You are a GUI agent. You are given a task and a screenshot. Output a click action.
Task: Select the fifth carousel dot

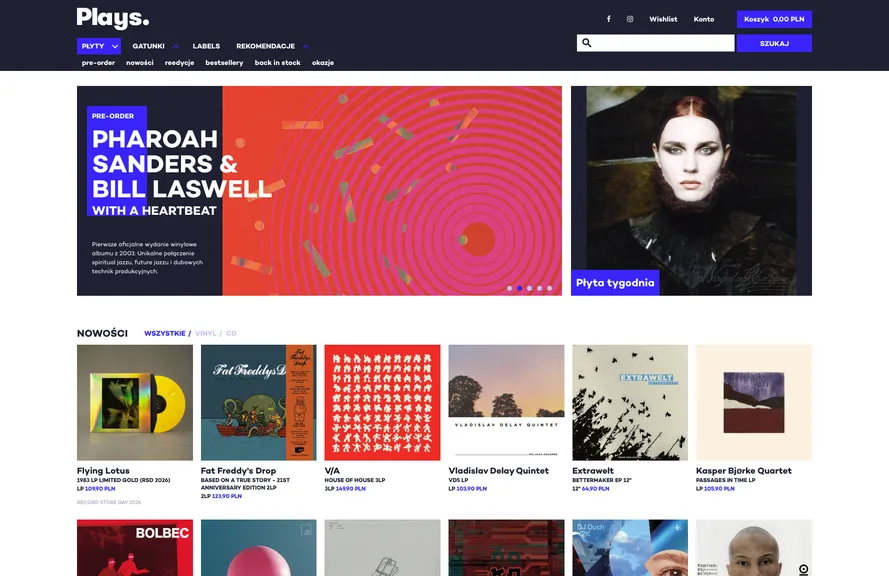549,288
